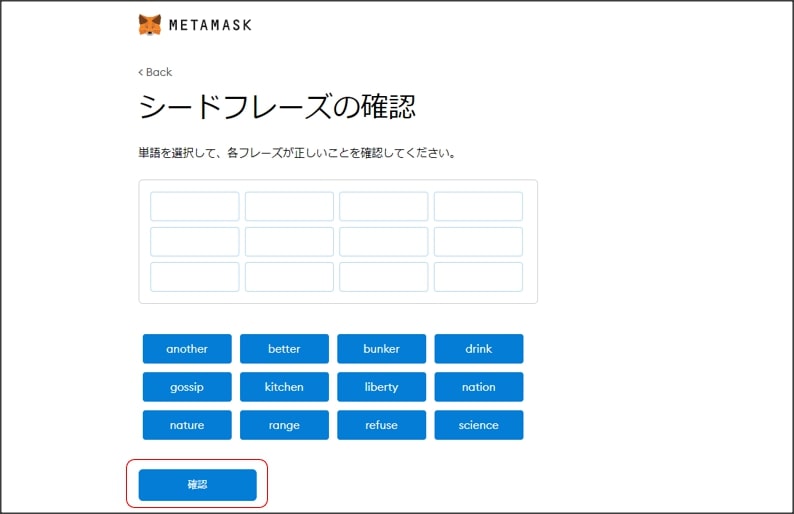Click the "gossip" word button
The image size is (794, 514).
click(187, 387)
